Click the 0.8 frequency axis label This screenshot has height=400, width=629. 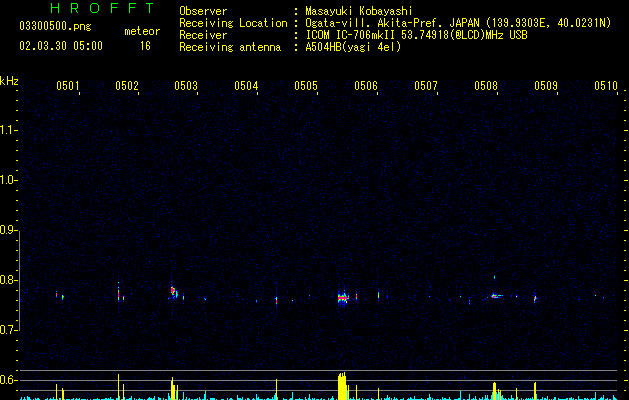tap(8, 280)
